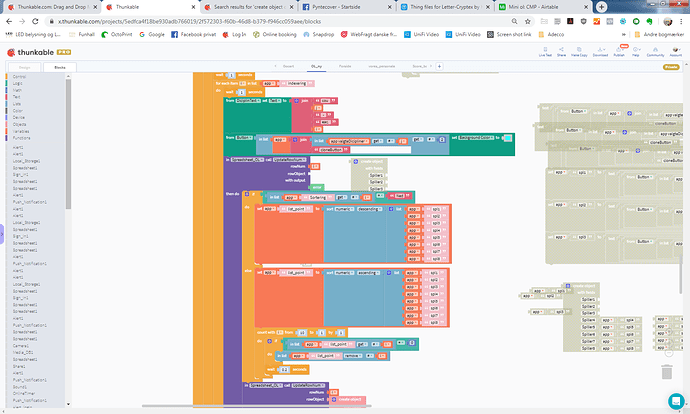Click the Make Copy icon
The width and height of the screenshot is (690, 414).
pyautogui.click(x=579, y=51)
